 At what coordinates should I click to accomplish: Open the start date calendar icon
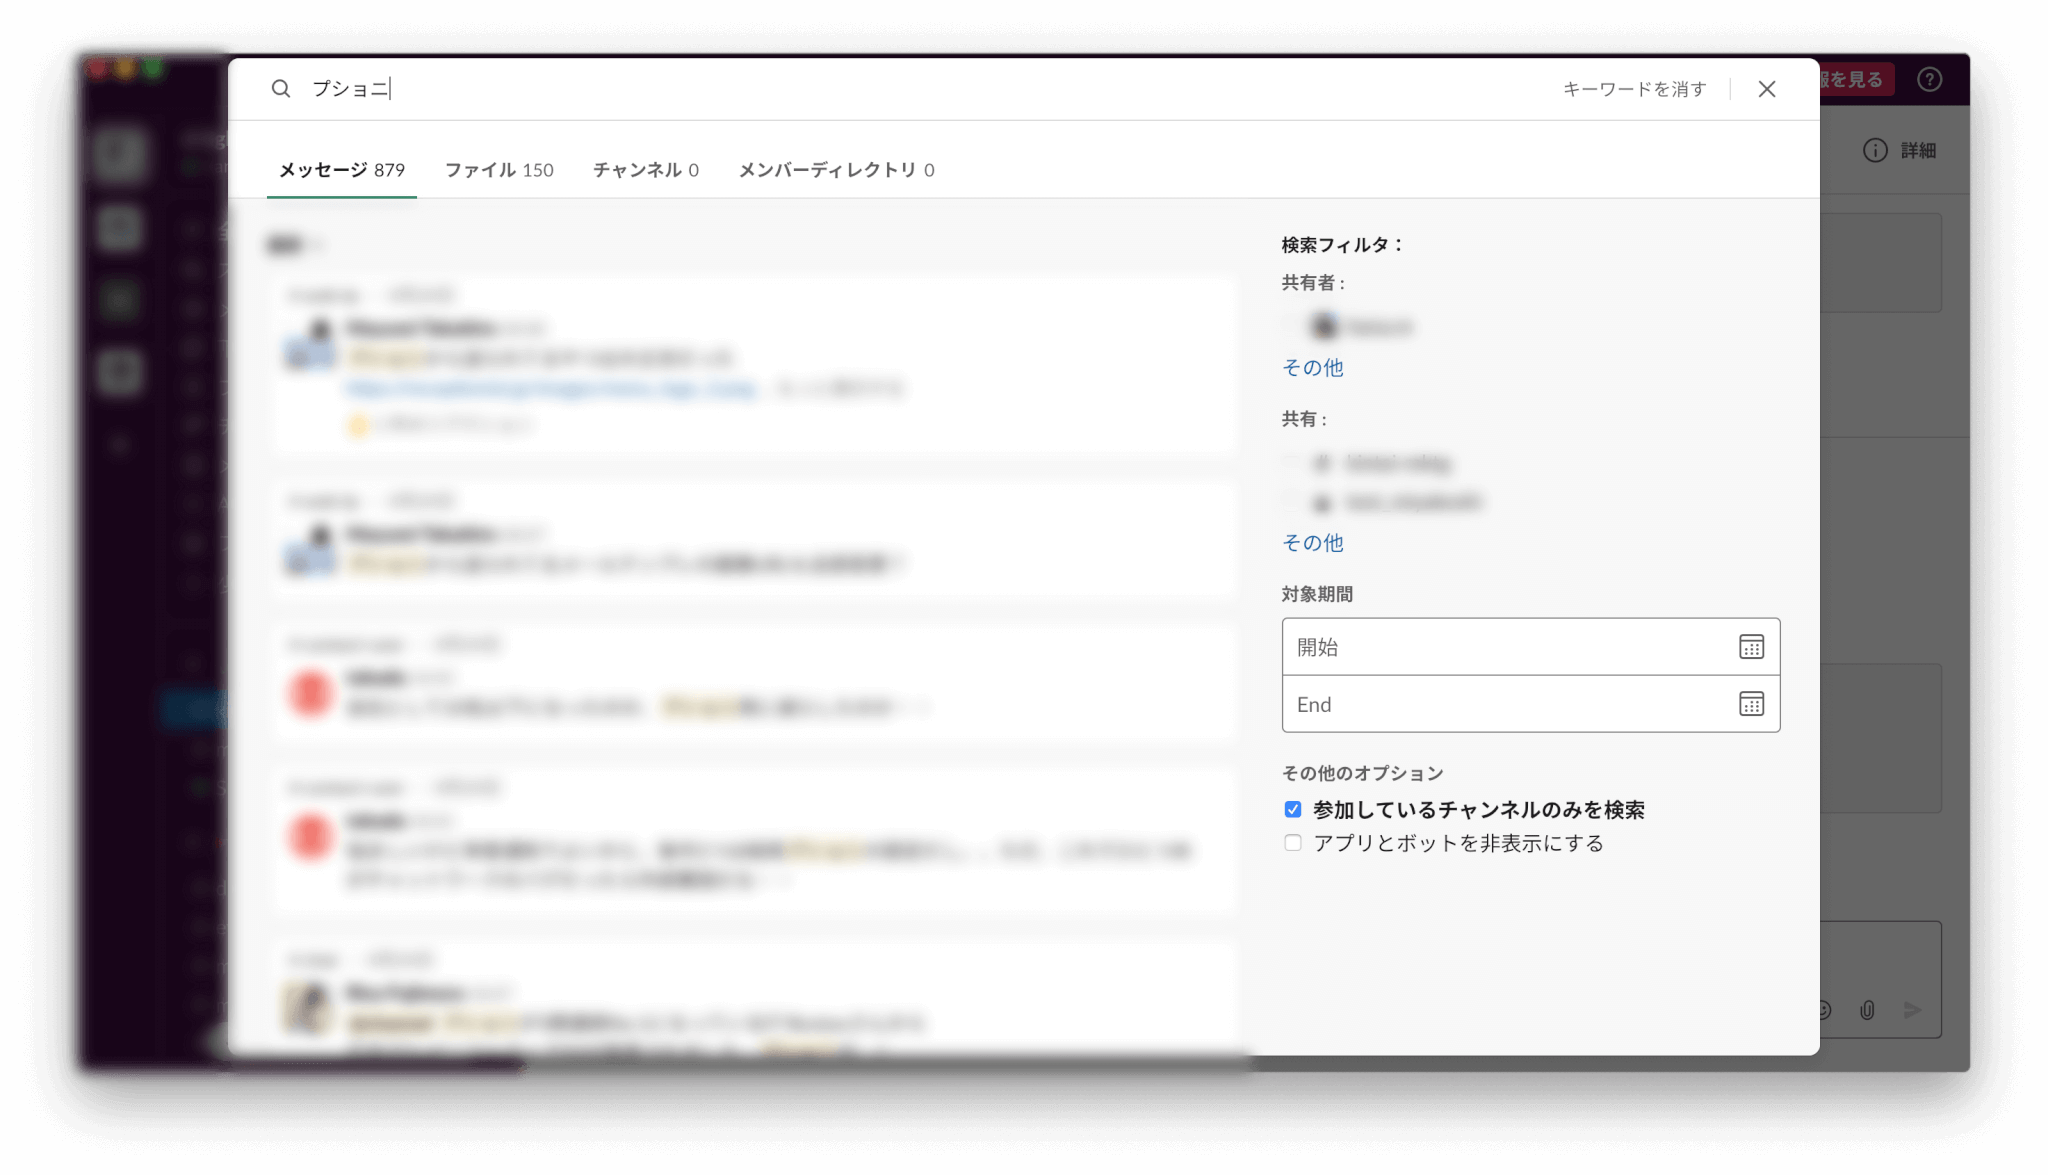(1751, 647)
